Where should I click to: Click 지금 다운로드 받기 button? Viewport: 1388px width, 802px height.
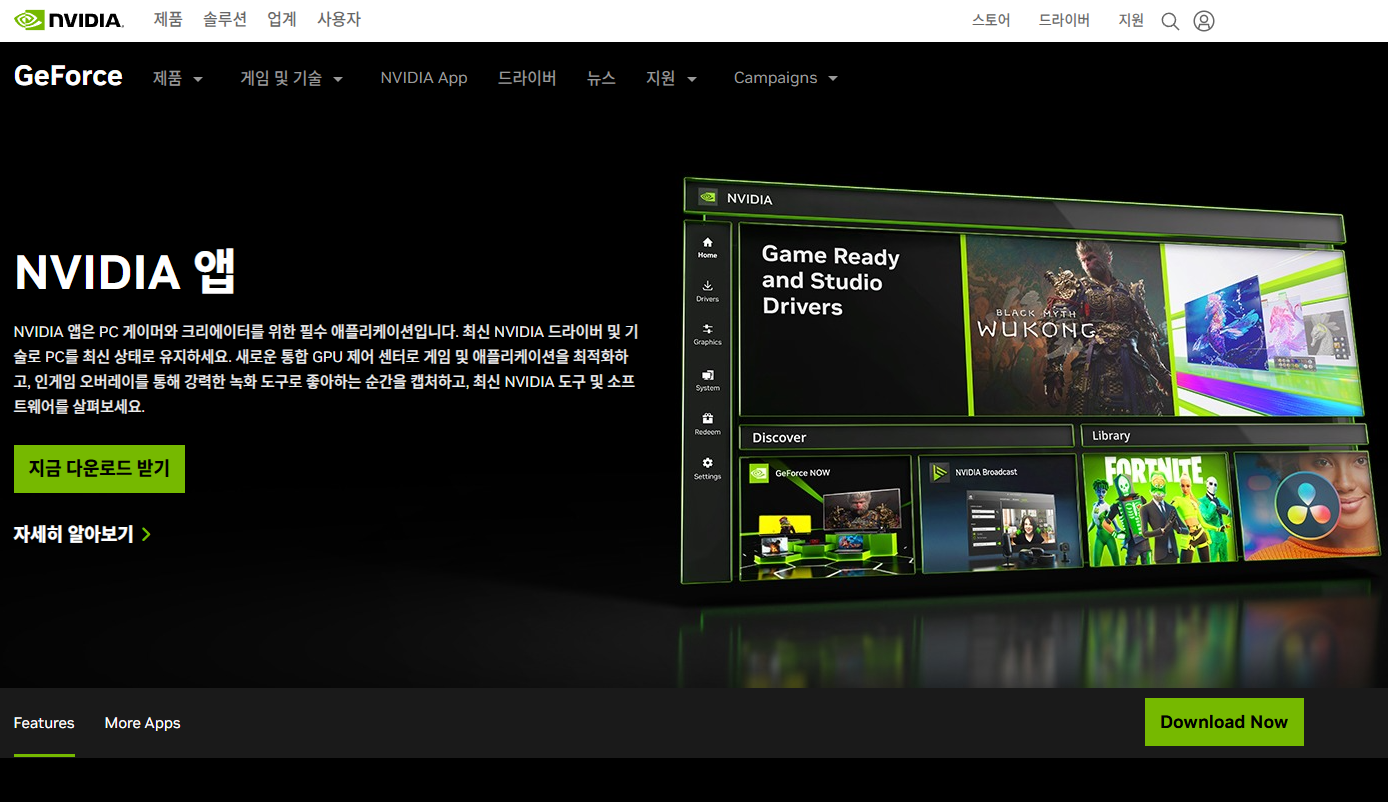(99, 469)
